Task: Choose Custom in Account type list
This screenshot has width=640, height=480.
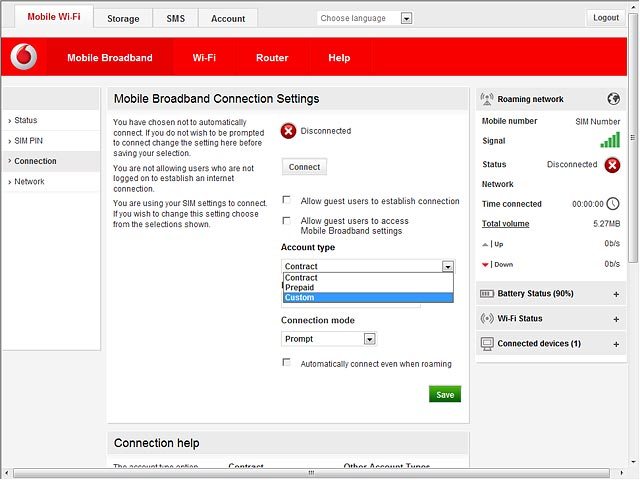Action: [368, 298]
